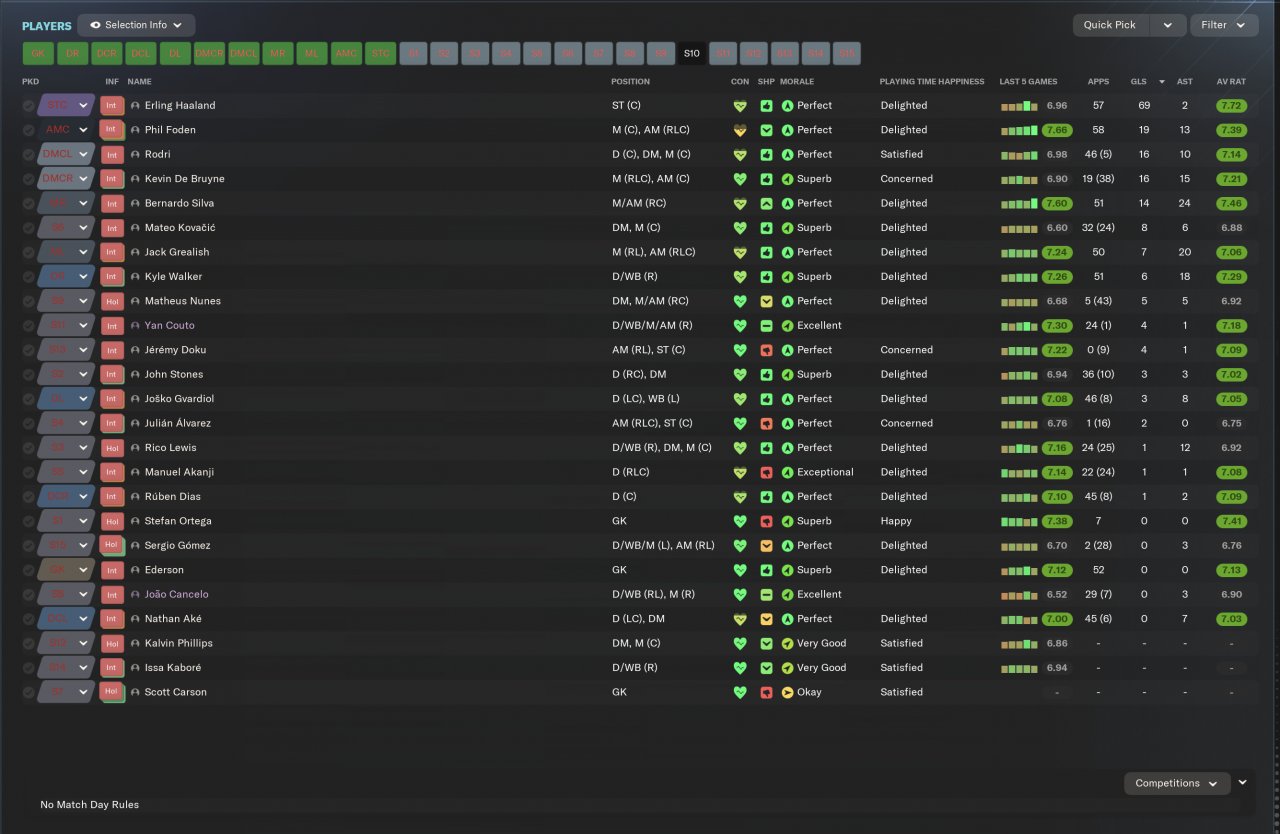Sort by the Playing Time Happiness header

(x=932, y=82)
